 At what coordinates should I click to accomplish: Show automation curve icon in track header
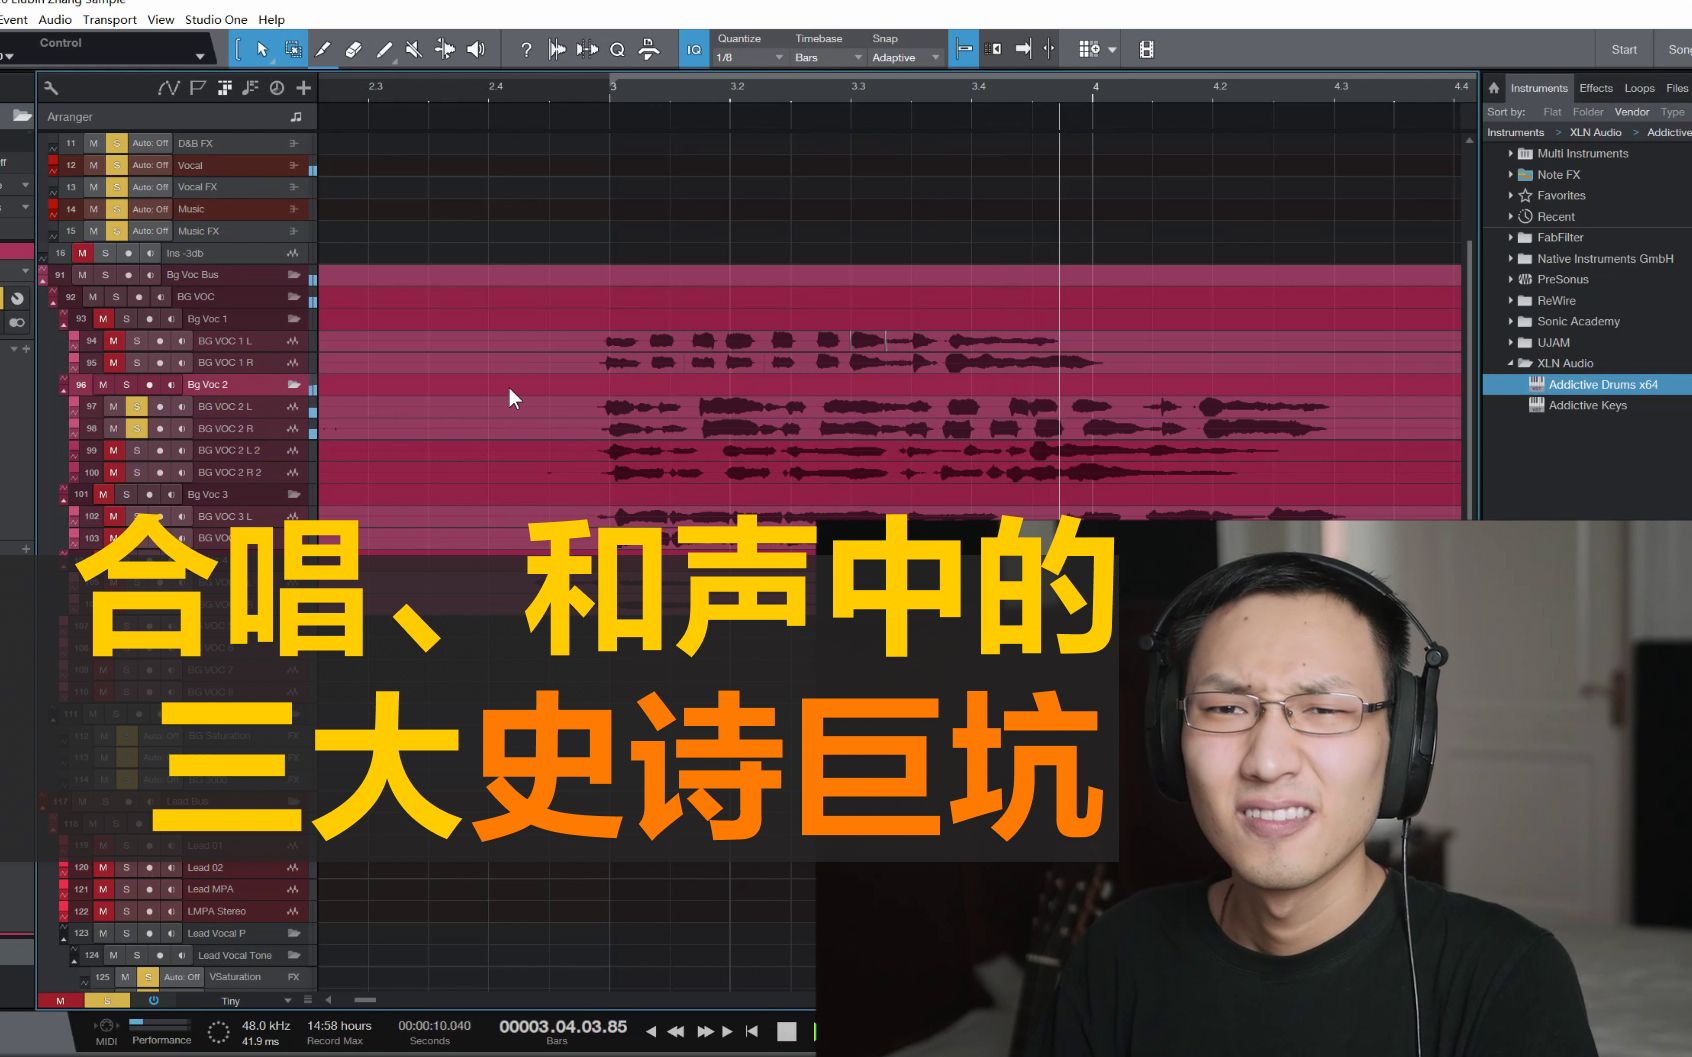pos(169,88)
